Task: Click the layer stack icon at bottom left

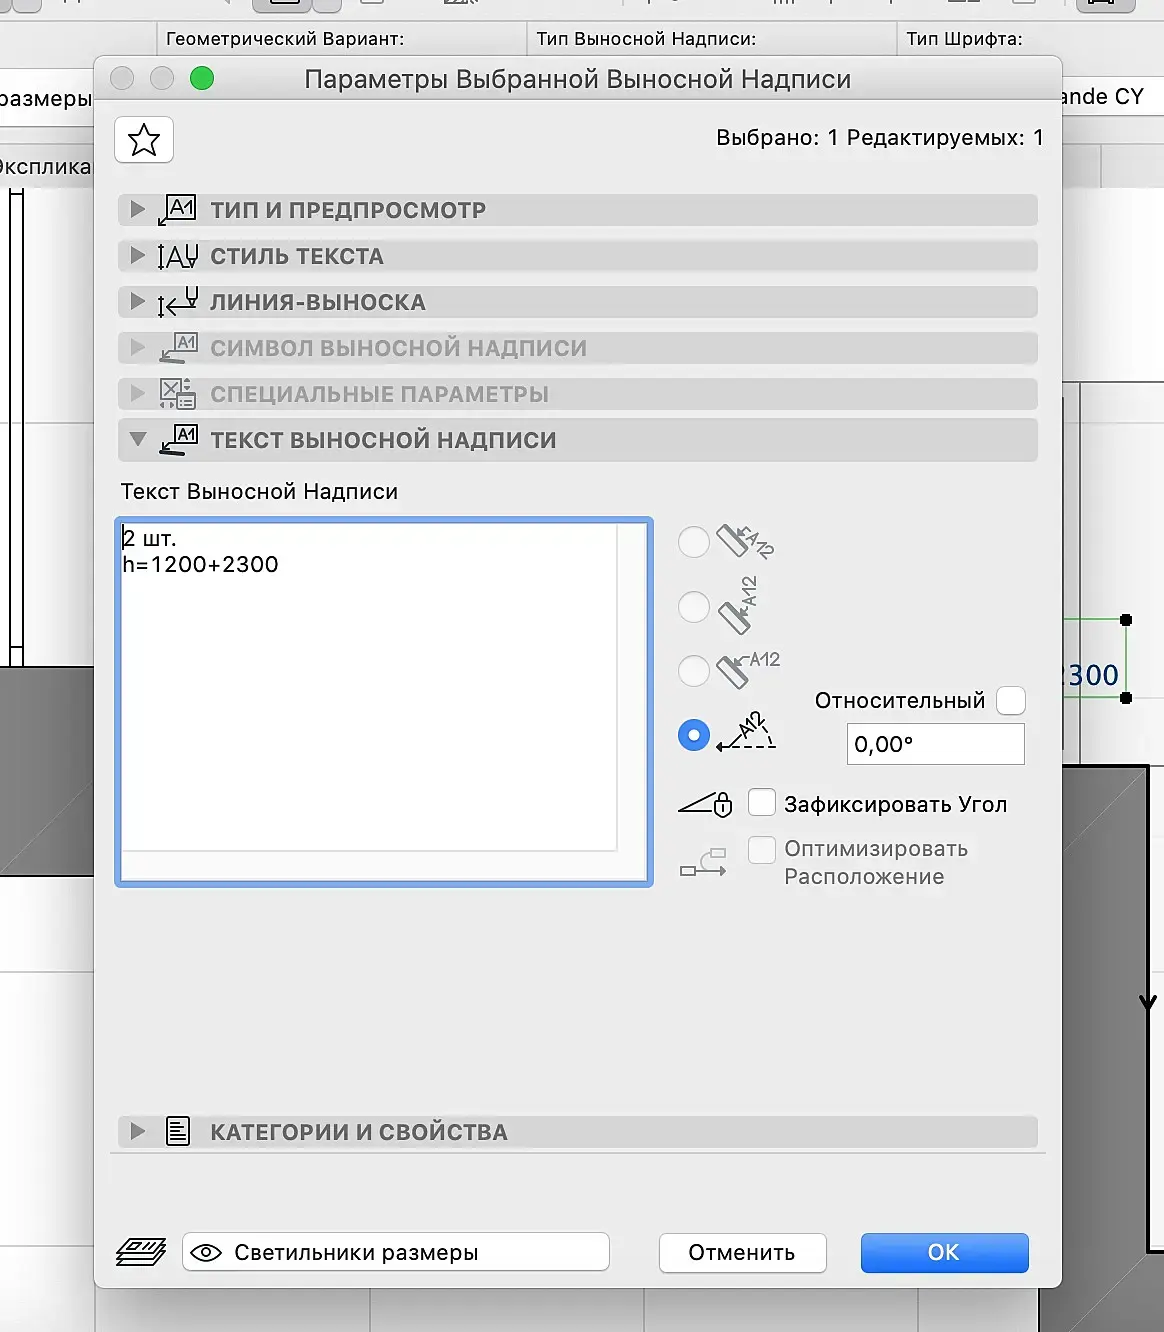Action: click(x=141, y=1252)
